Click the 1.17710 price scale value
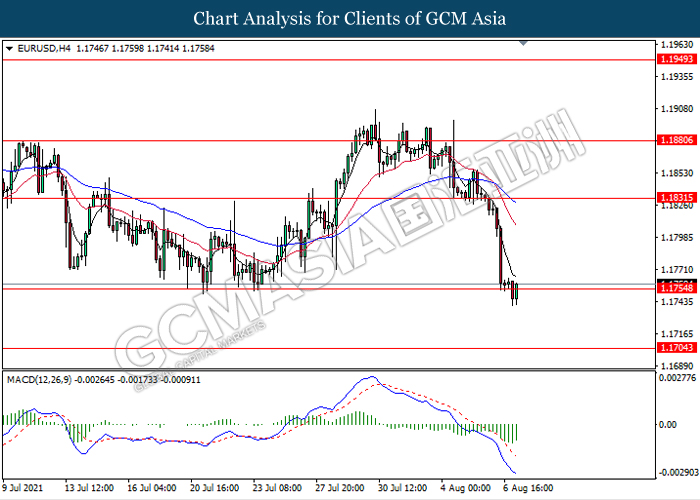The width and height of the screenshot is (700, 500). click(x=677, y=270)
